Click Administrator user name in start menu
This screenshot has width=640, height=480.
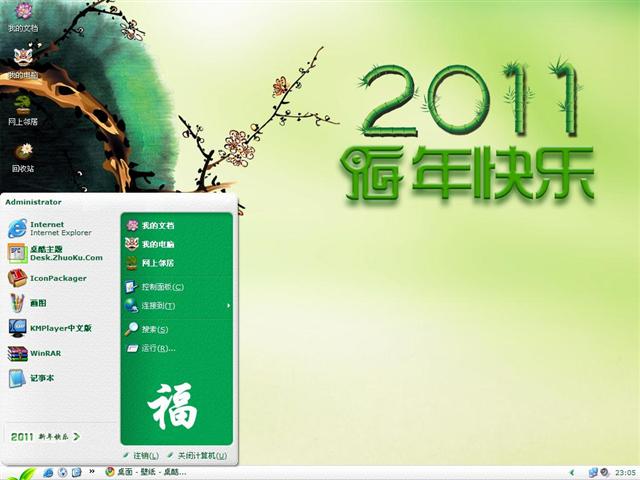[33, 202]
